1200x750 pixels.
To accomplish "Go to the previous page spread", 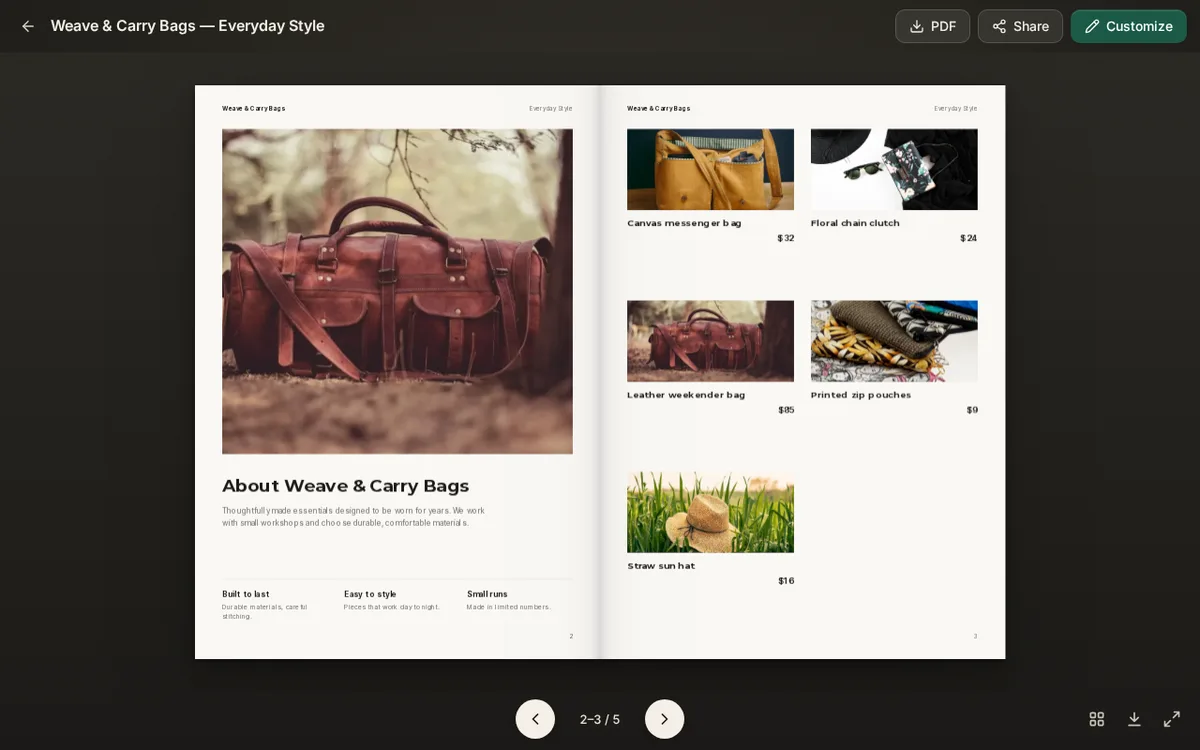I will pos(535,719).
